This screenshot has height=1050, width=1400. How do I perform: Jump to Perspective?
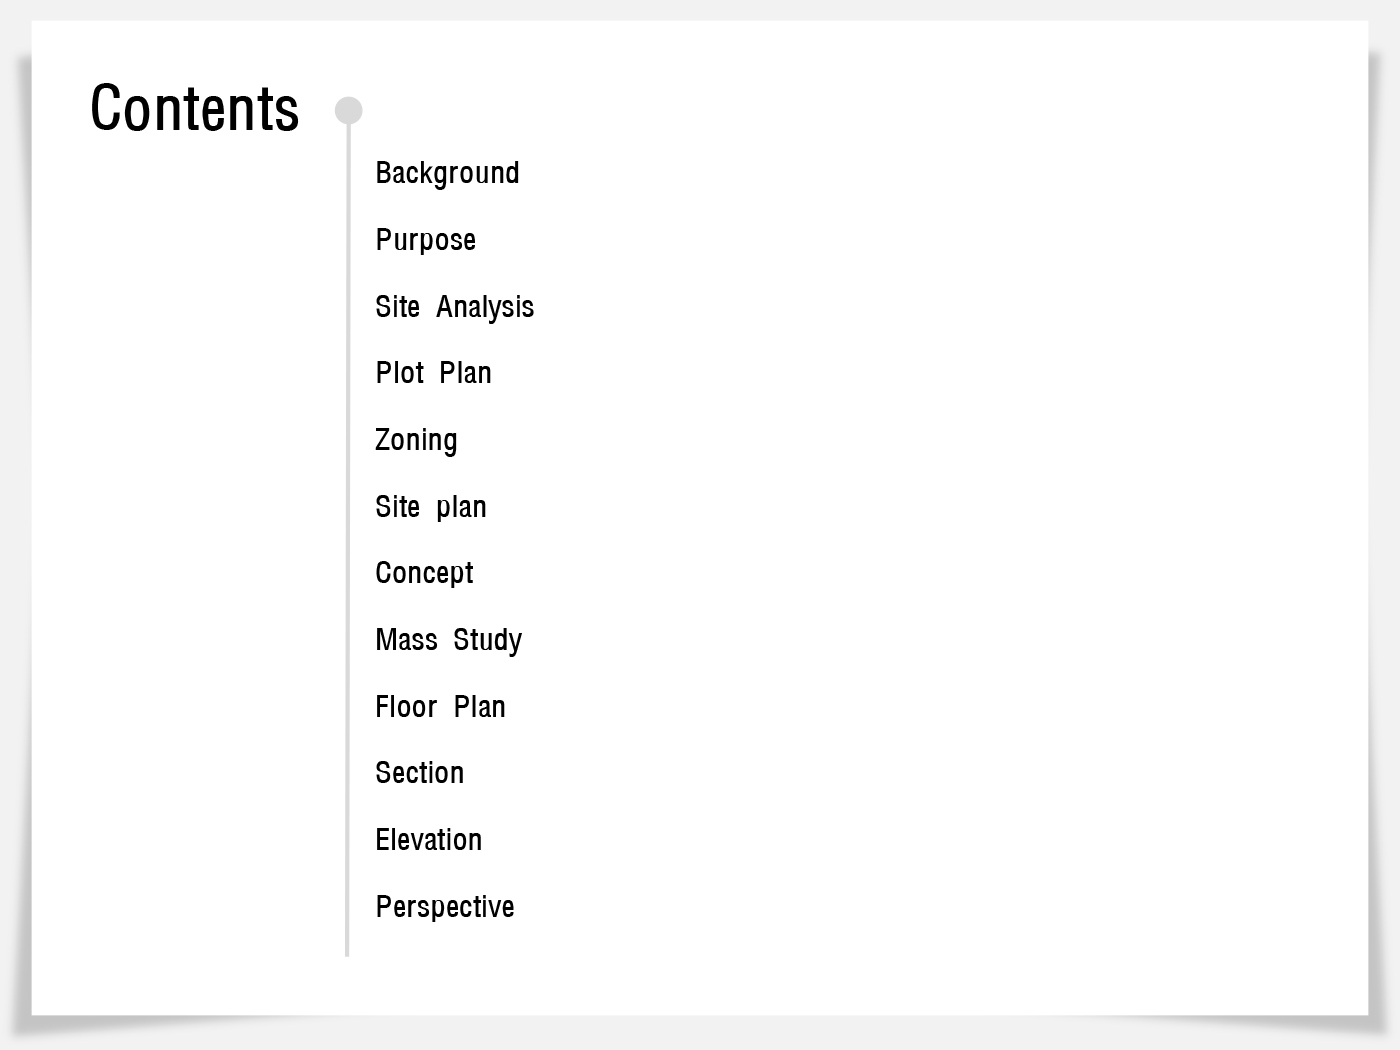(x=444, y=907)
